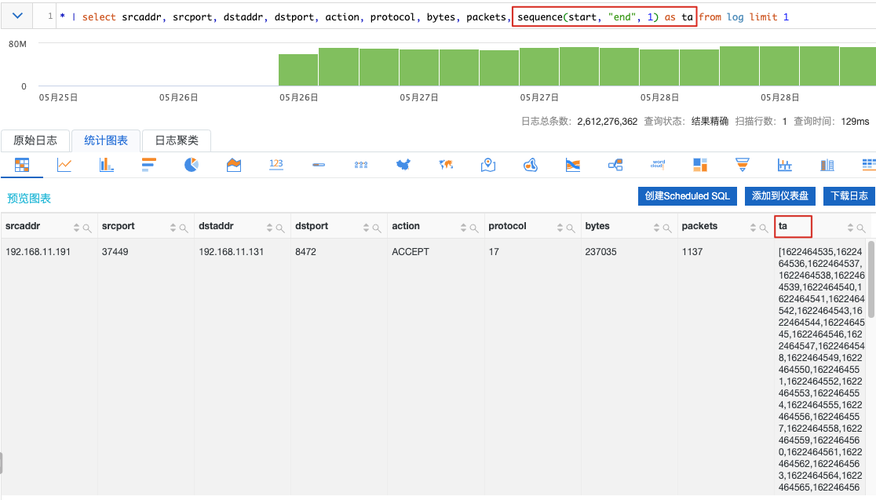Click the protocol value 17
This screenshot has width=876, height=500.
tap(494, 252)
